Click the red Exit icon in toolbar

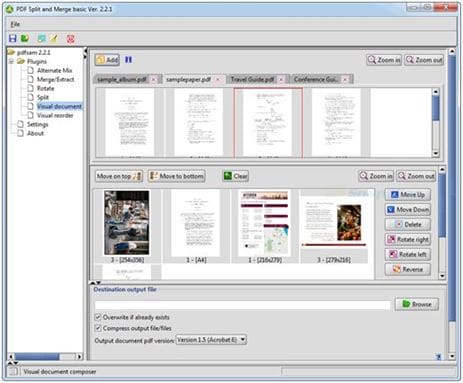click(70, 39)
